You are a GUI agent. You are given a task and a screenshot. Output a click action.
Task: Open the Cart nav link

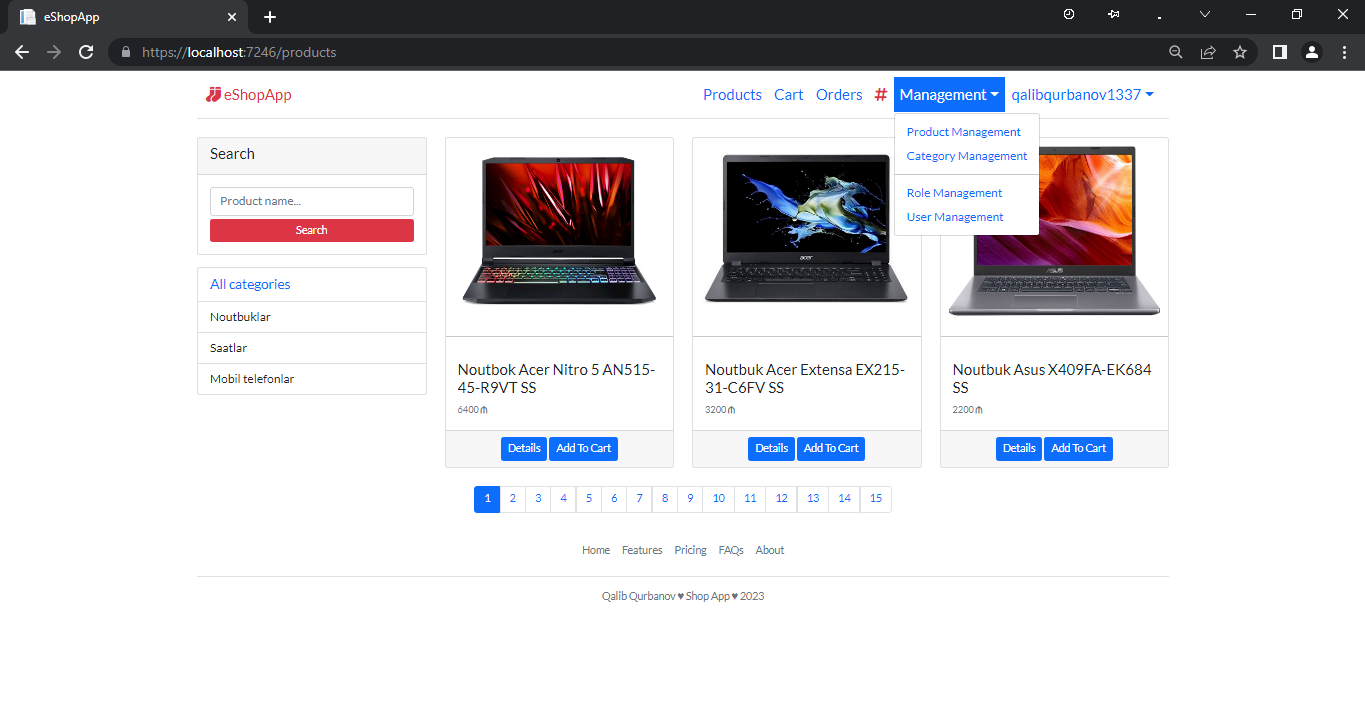click(789, 95)
